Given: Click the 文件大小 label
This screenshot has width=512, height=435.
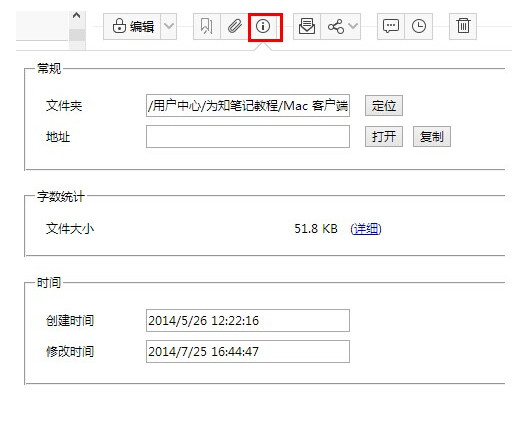Looking at the screenshot, I should pos(70,229).
